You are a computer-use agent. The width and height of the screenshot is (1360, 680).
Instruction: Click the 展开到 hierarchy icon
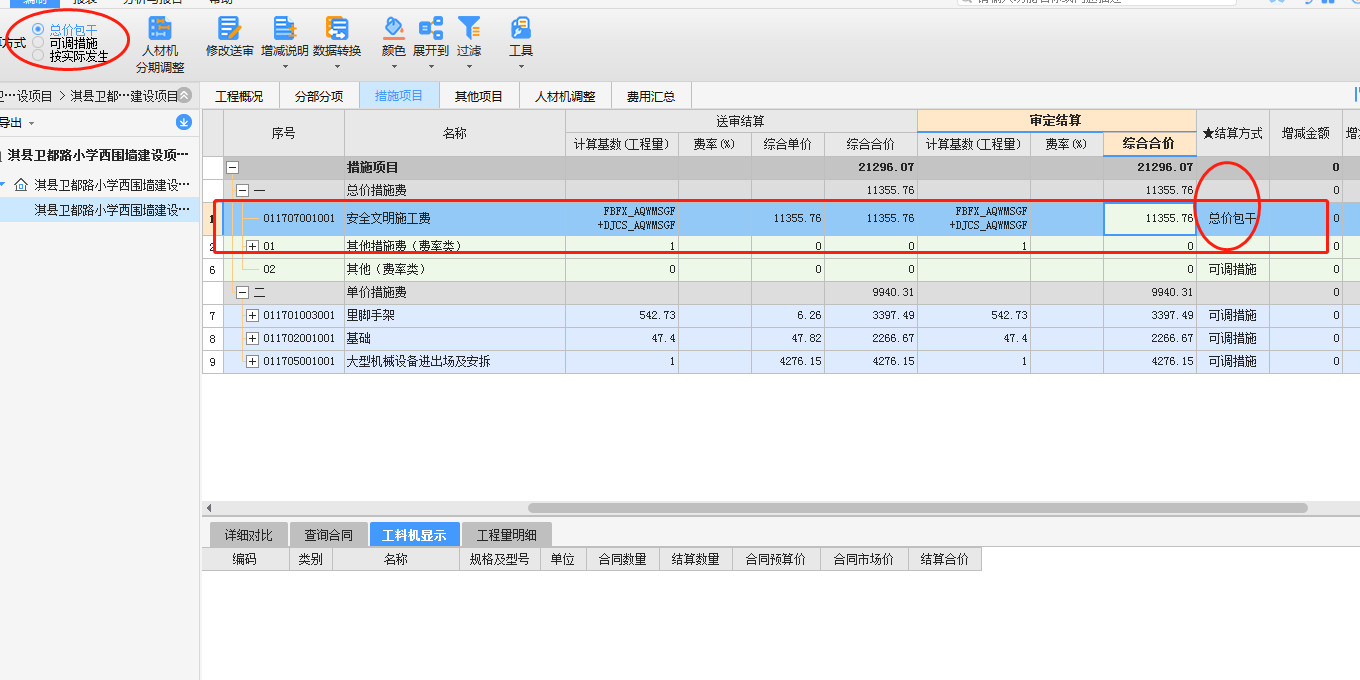point(431,28)
